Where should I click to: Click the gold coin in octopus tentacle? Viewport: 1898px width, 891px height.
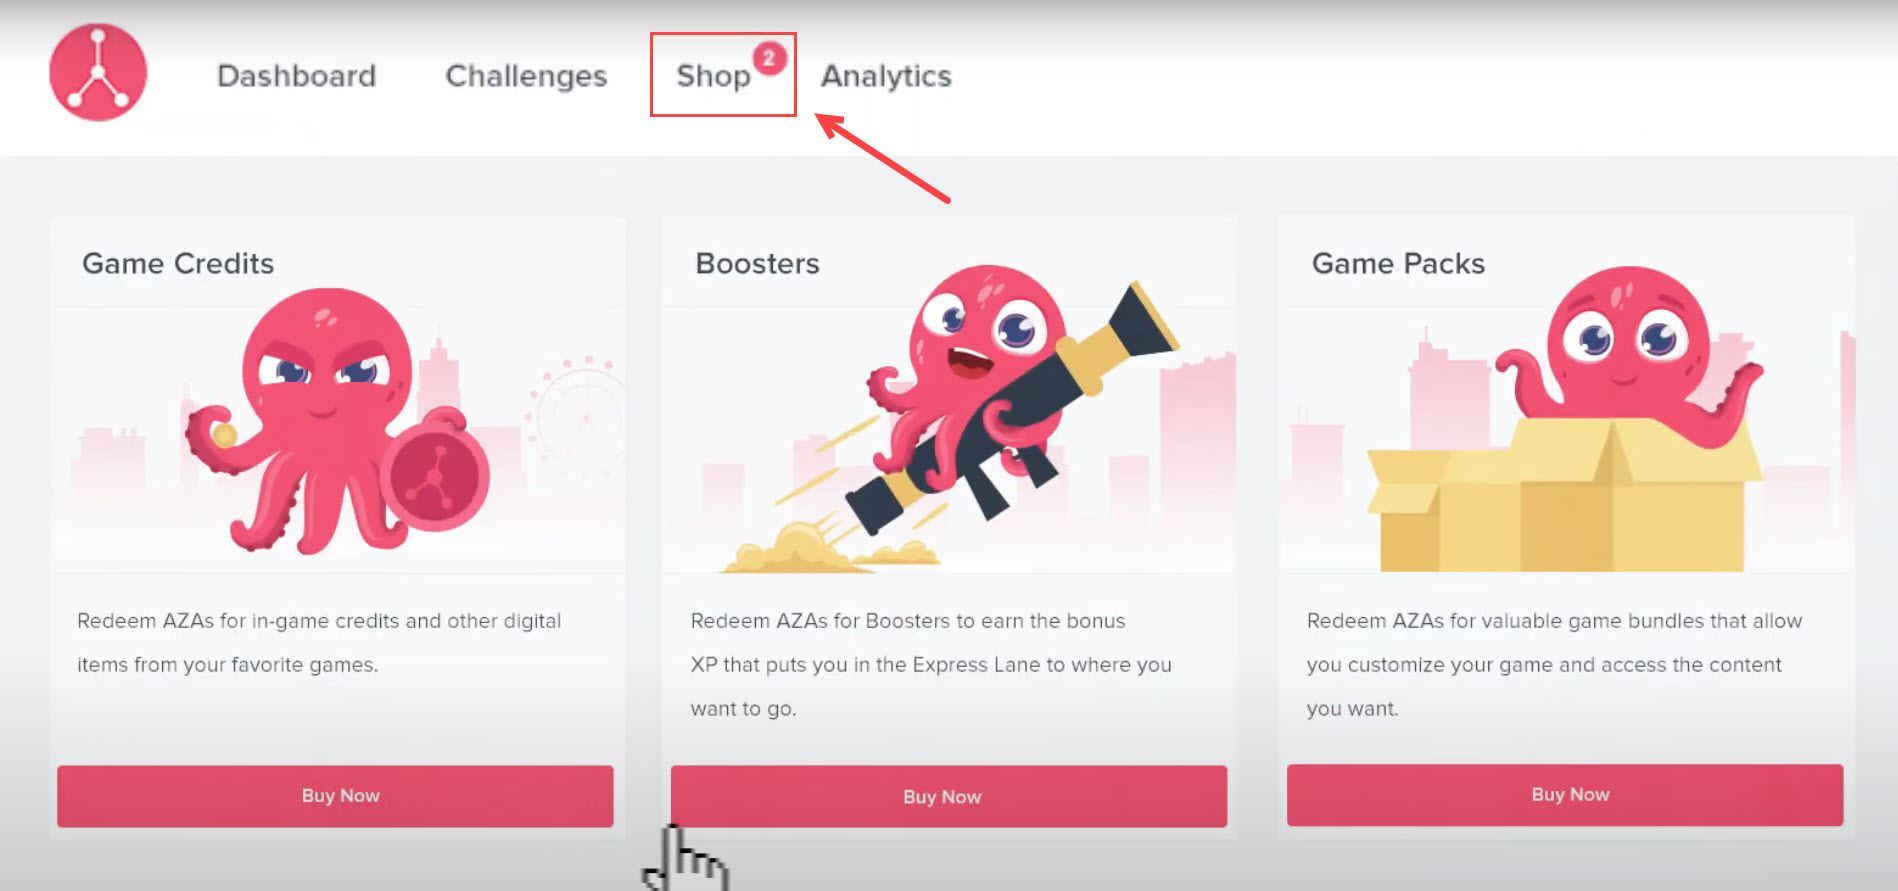[x=224, y=434]
